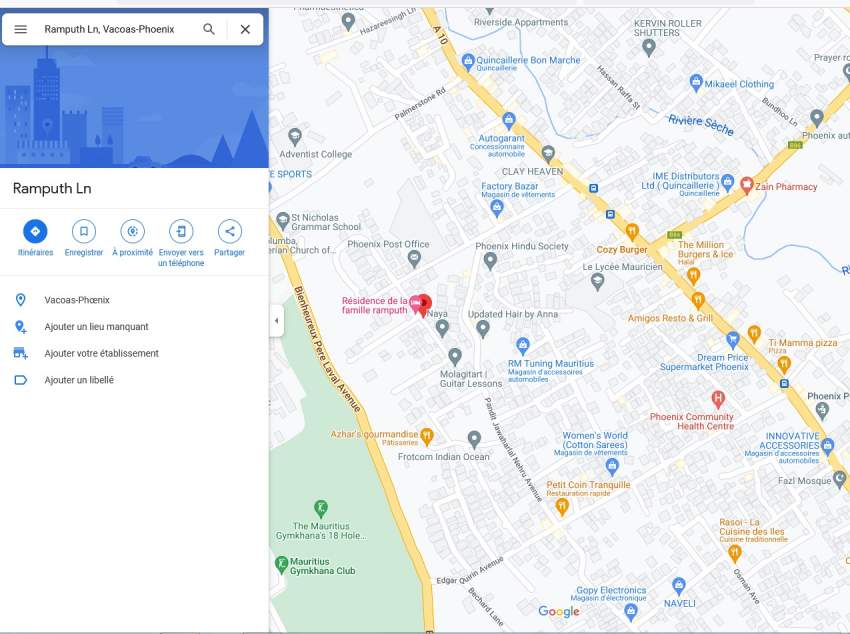Click Mauritius Gymkhana Club marker
Image resolution: width=850 pixels, height=634 pixels.
pyautogui.click(x=282, y=564)
